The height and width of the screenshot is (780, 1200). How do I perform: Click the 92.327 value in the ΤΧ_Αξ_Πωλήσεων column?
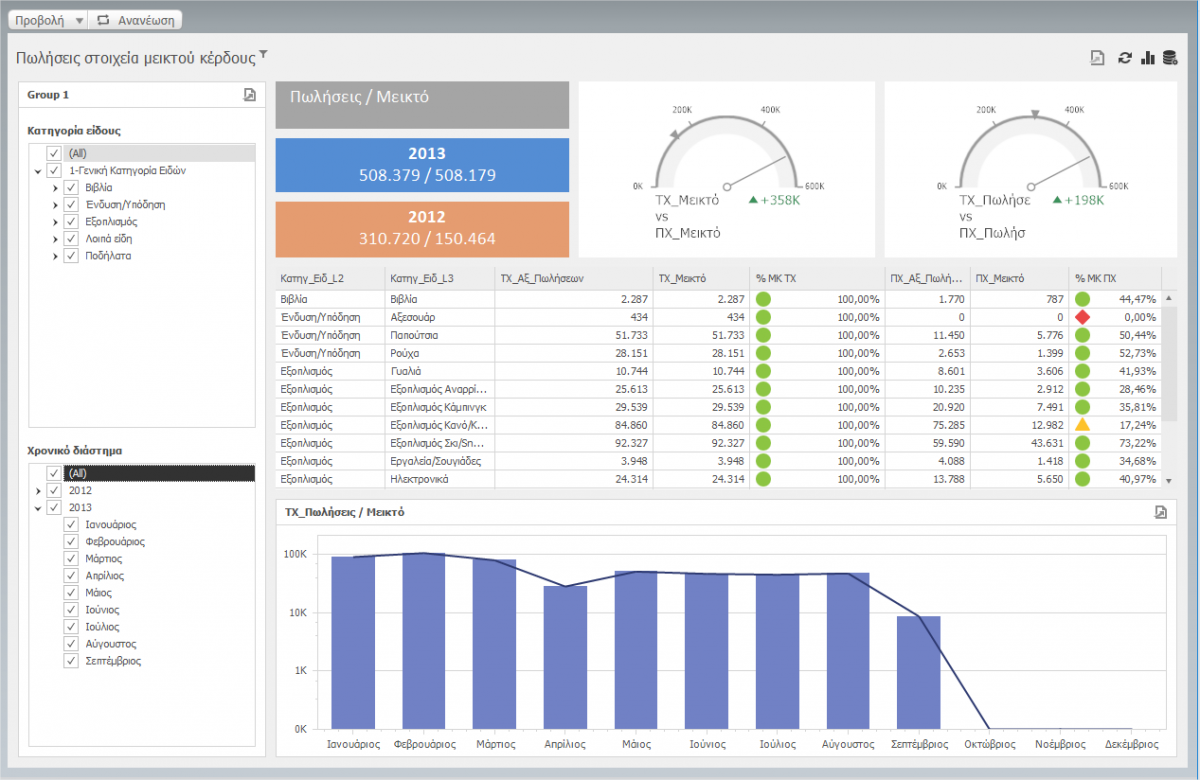(629, 443)
